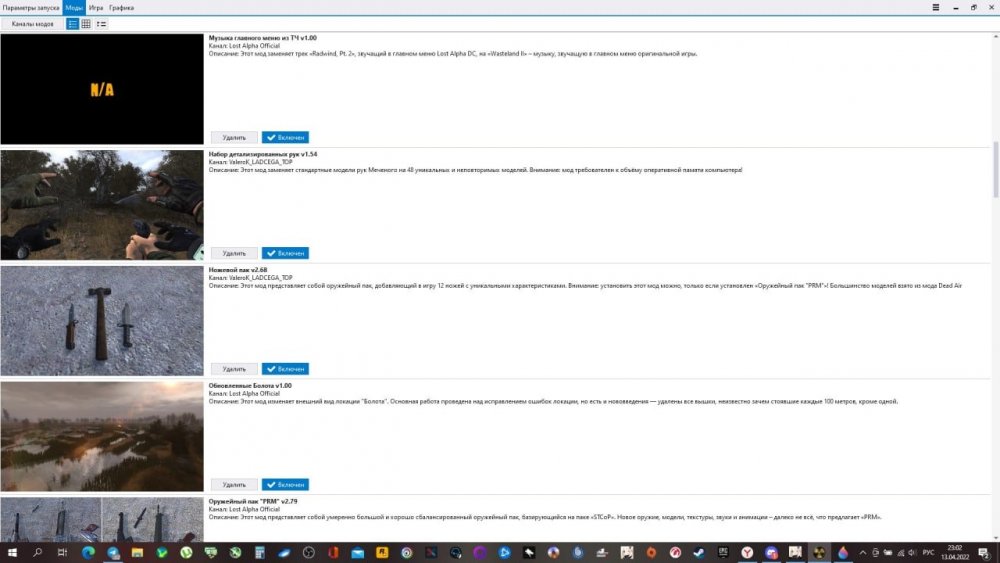
Task: Delete the Набор детализированных рук mod
Action: 234,253
